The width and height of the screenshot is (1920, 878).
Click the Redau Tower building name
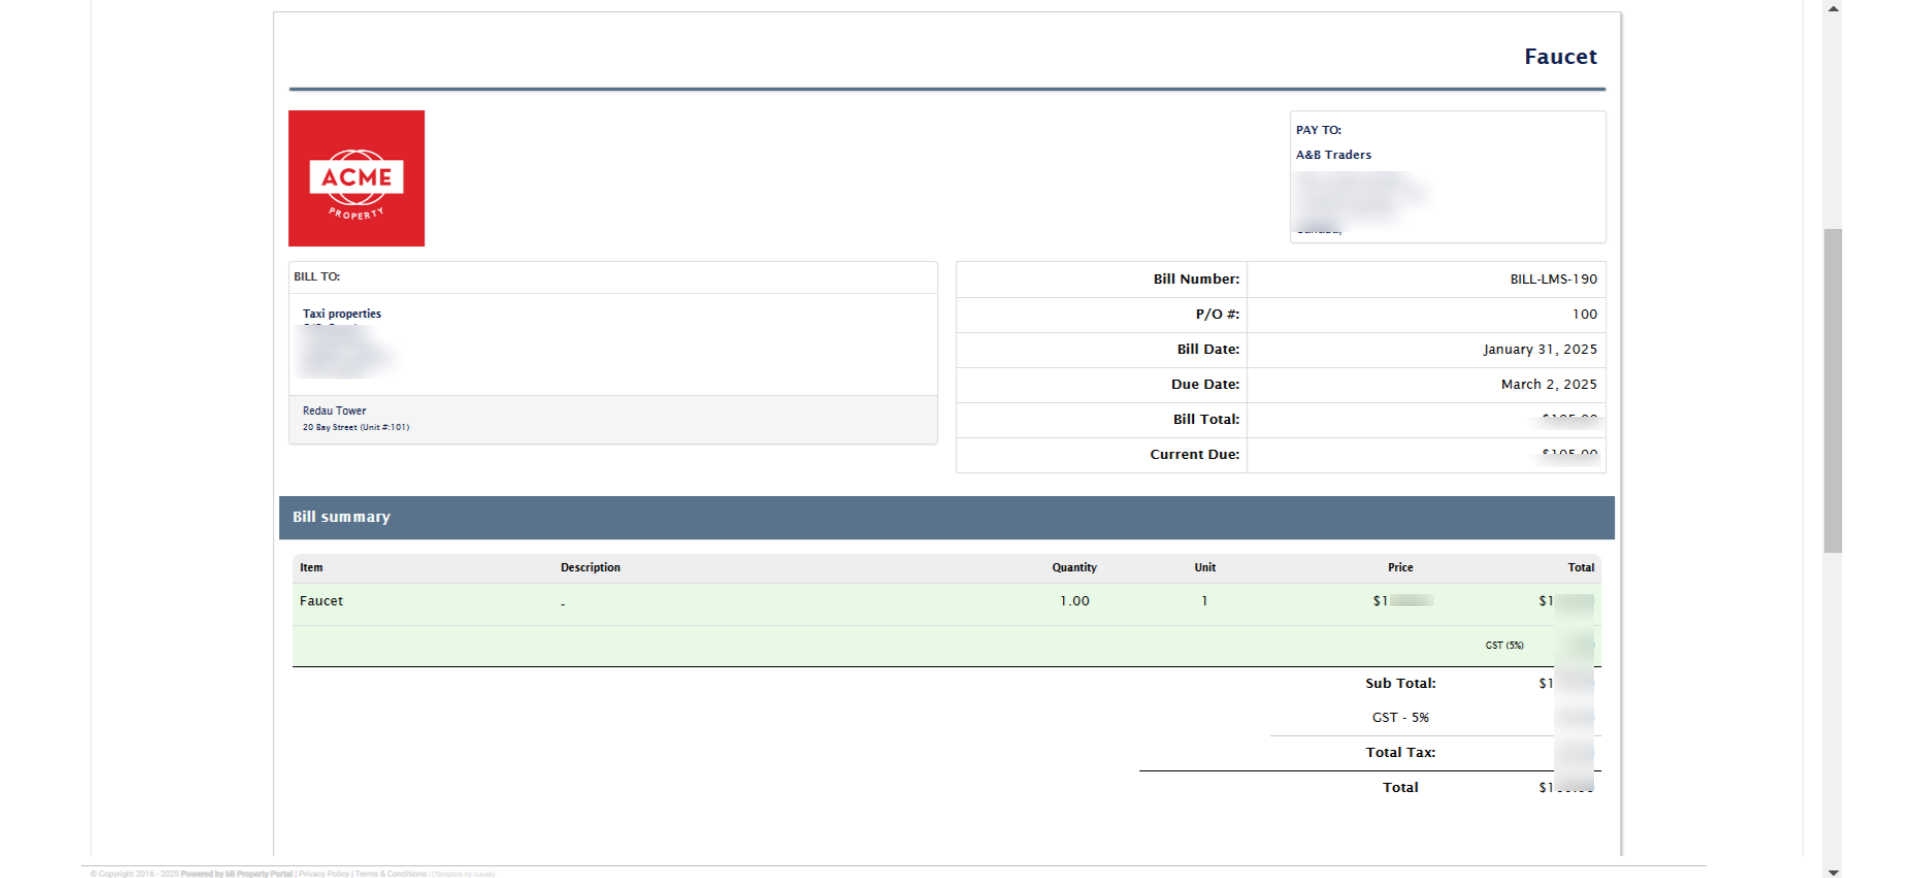pos(334,411)
